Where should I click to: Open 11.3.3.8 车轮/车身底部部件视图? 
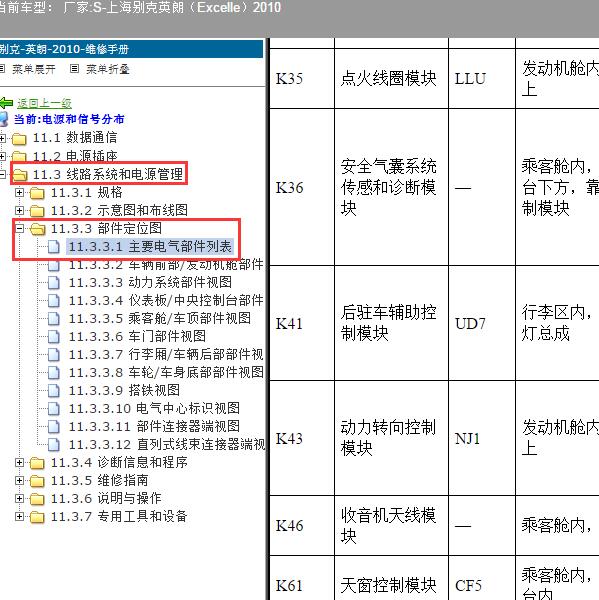[x=166, y=372]
